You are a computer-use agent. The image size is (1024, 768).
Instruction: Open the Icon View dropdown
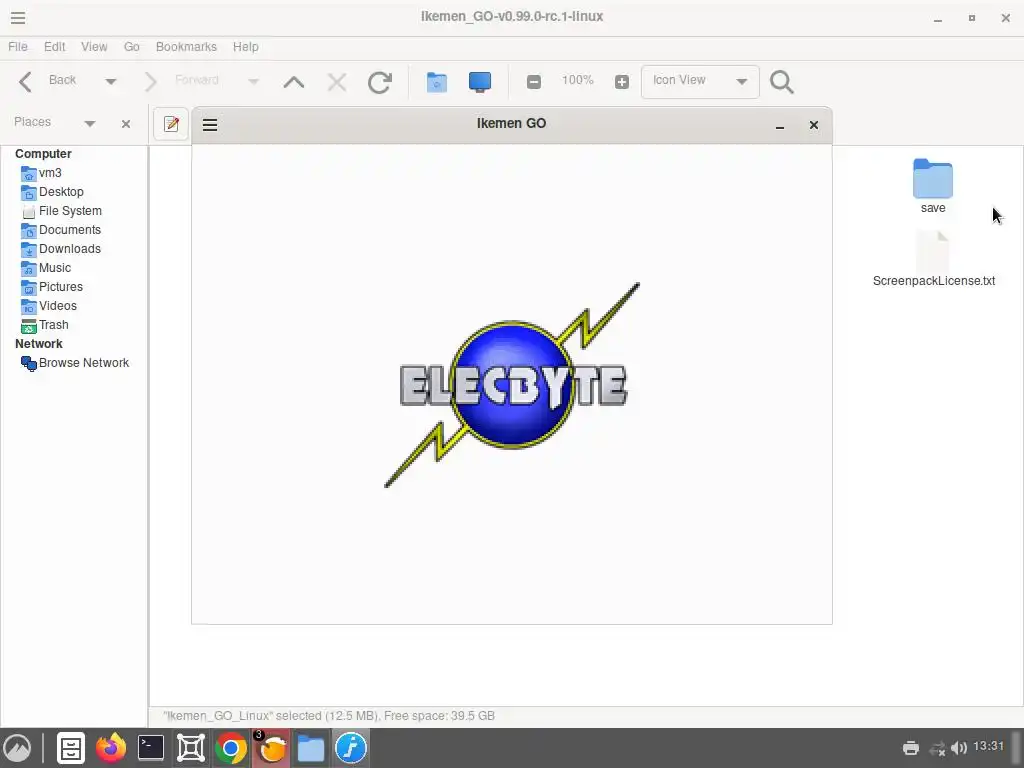click(x=700, y=82)
